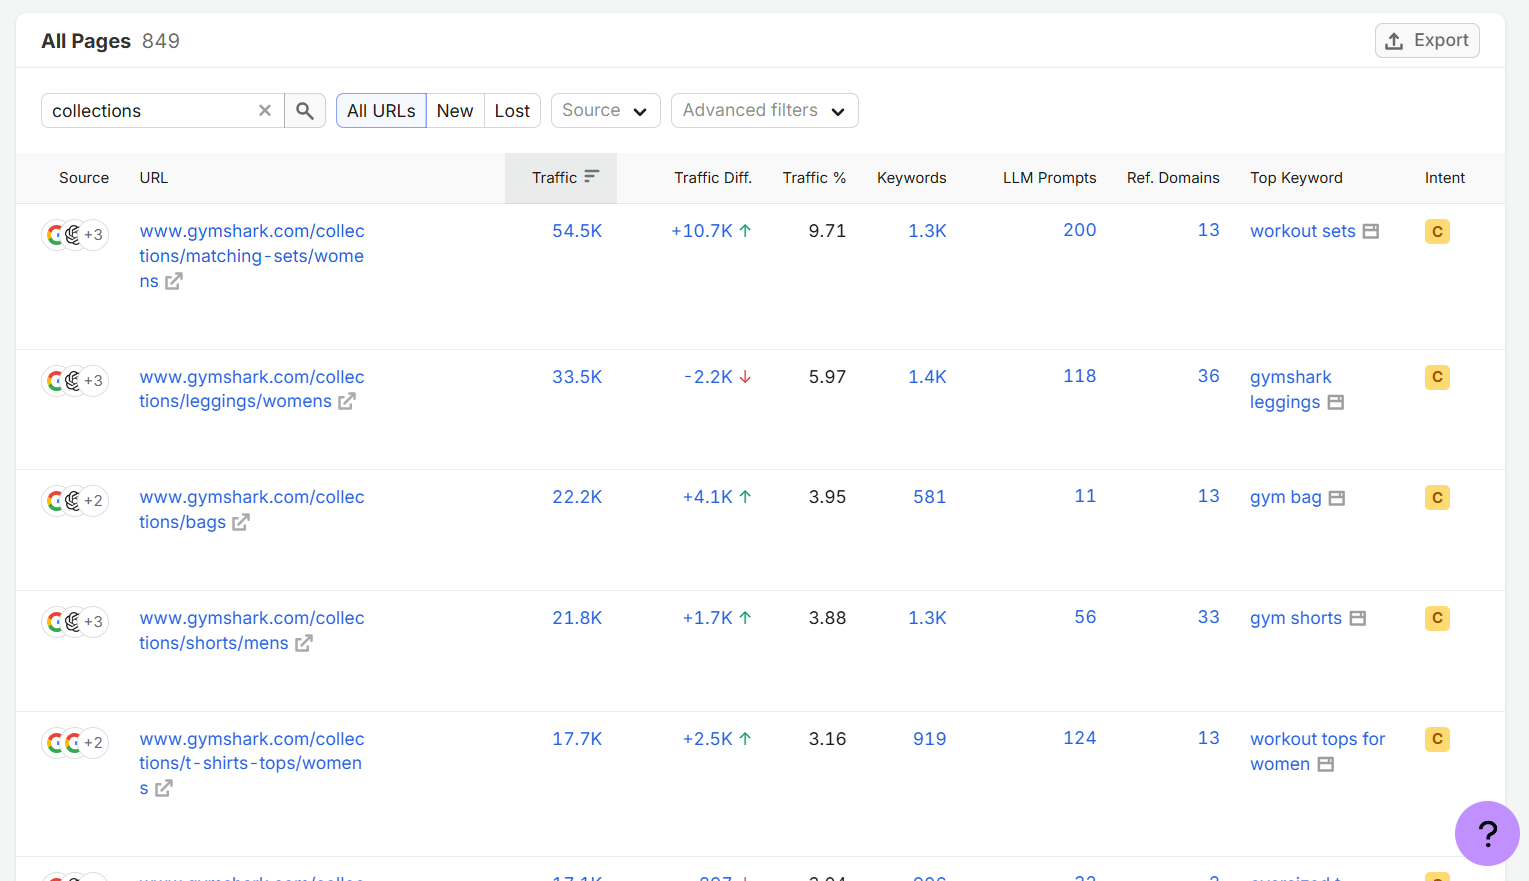Click ref. domains value 33
1529x881 pixels.
[x=1209, y=617]
